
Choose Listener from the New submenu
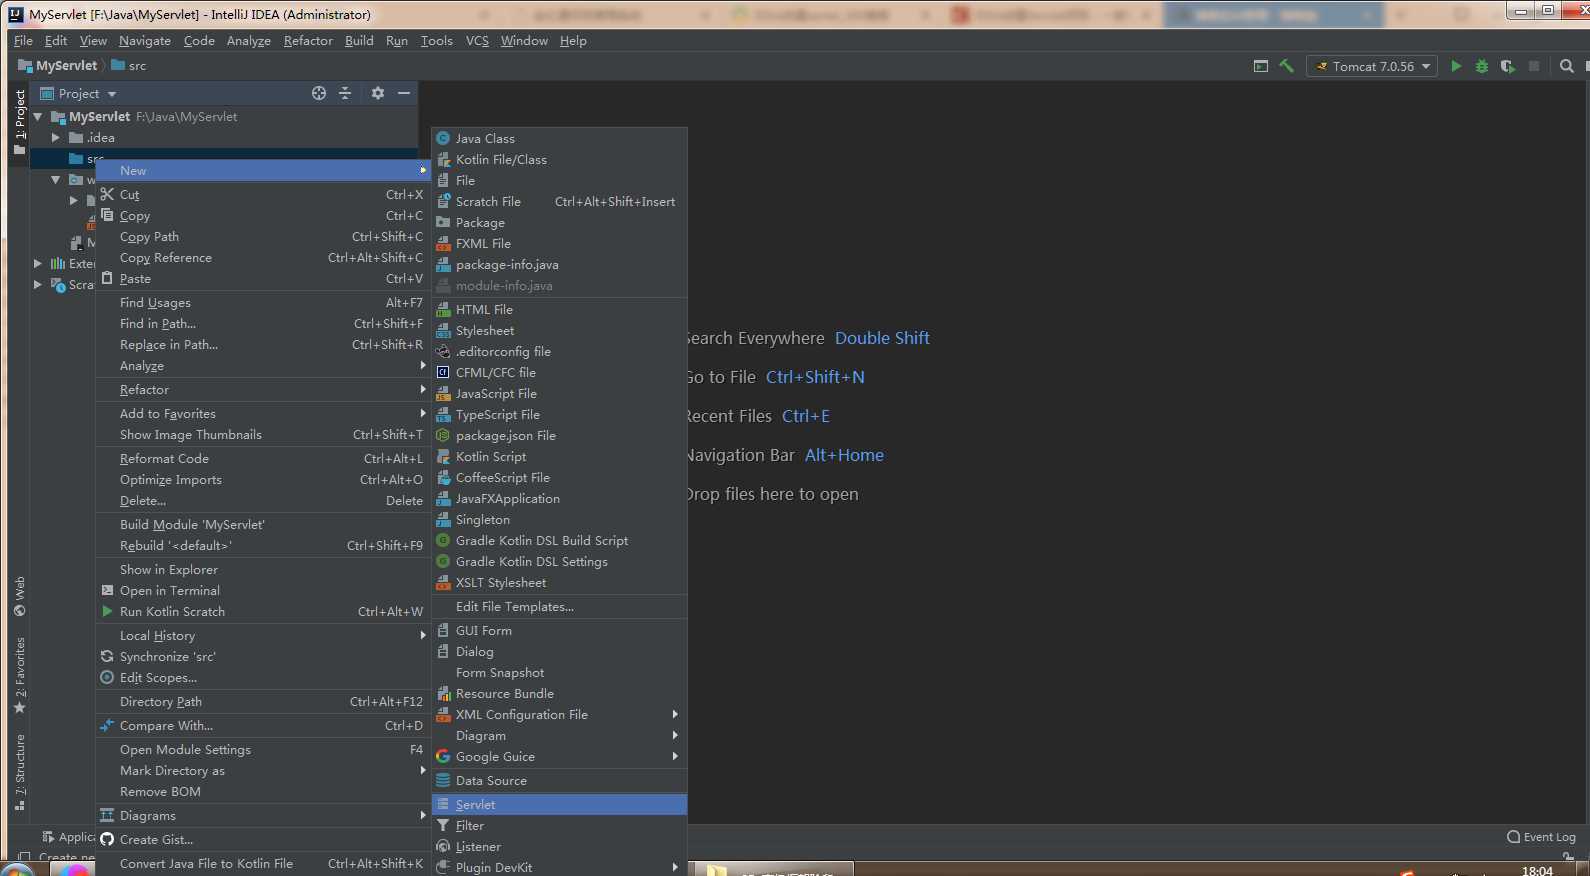[x=560, y=847]
